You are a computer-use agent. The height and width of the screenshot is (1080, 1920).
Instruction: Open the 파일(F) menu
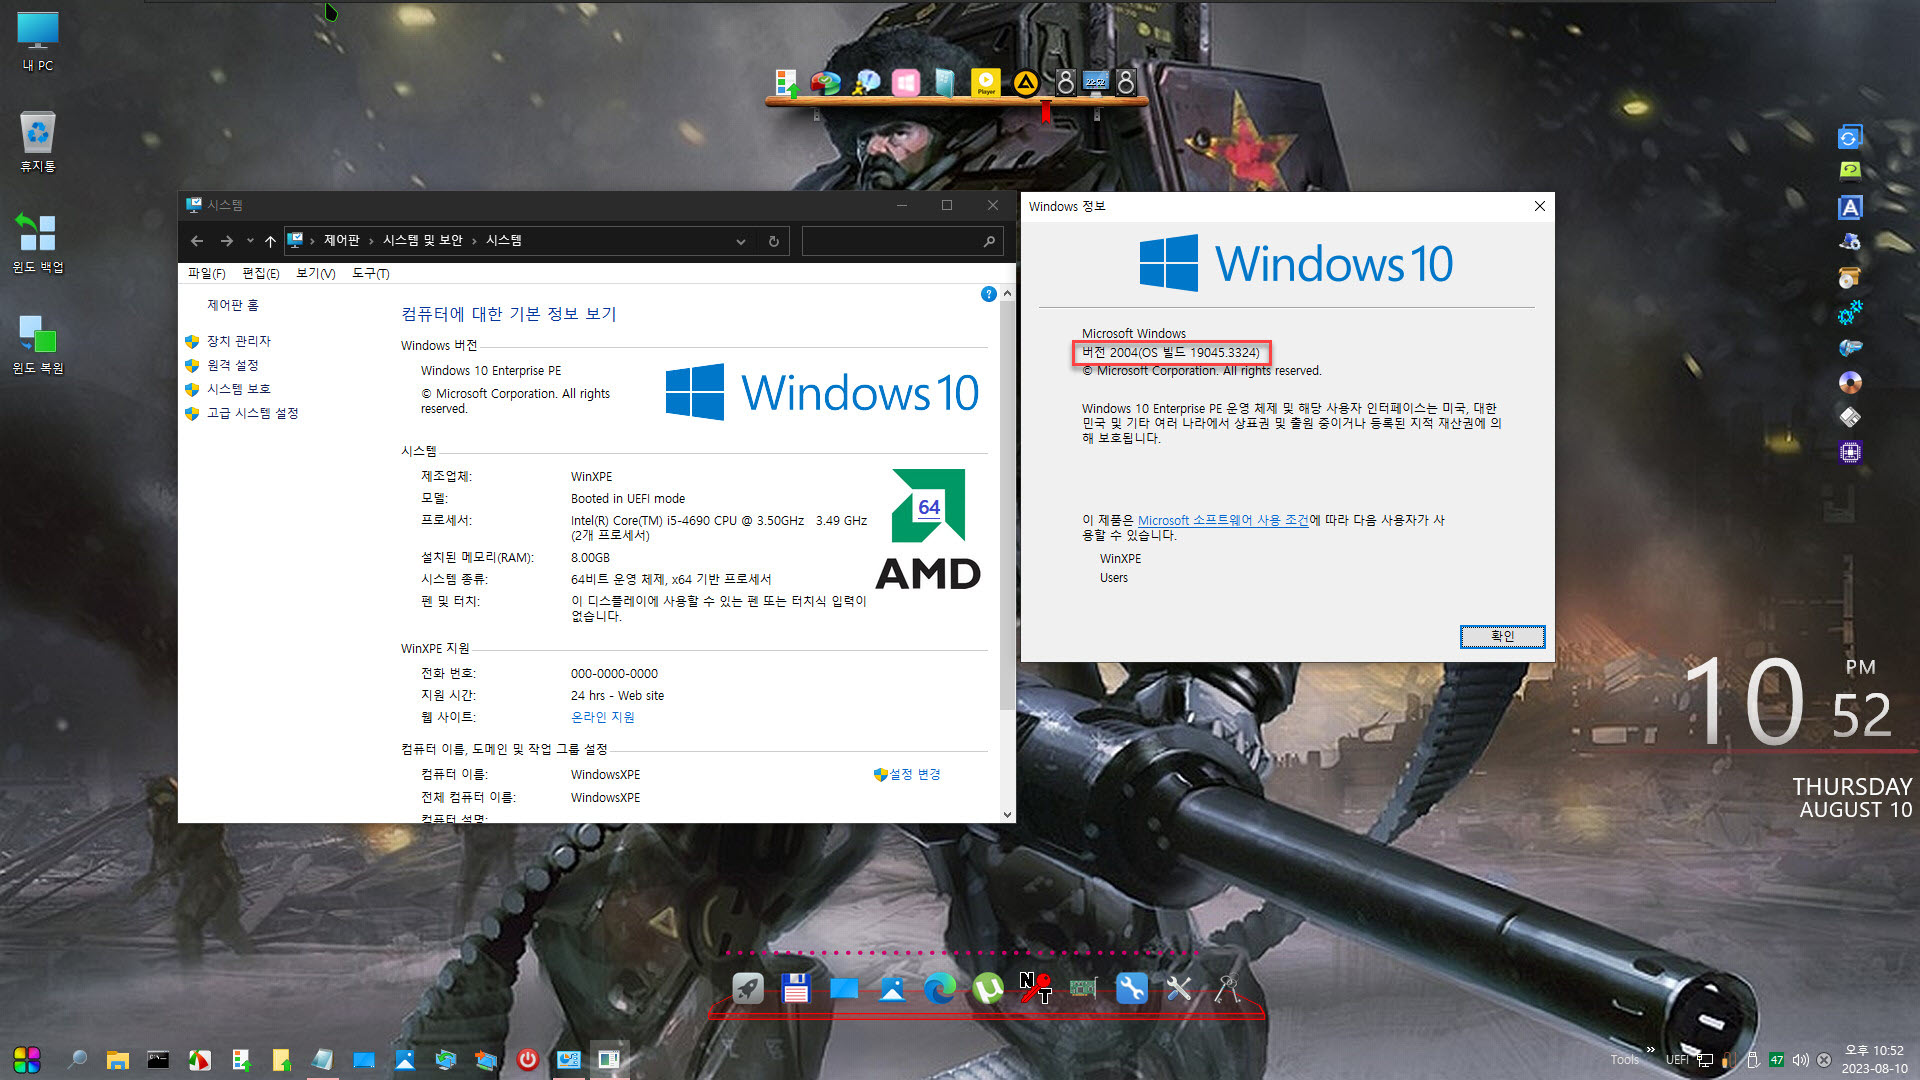207,273
